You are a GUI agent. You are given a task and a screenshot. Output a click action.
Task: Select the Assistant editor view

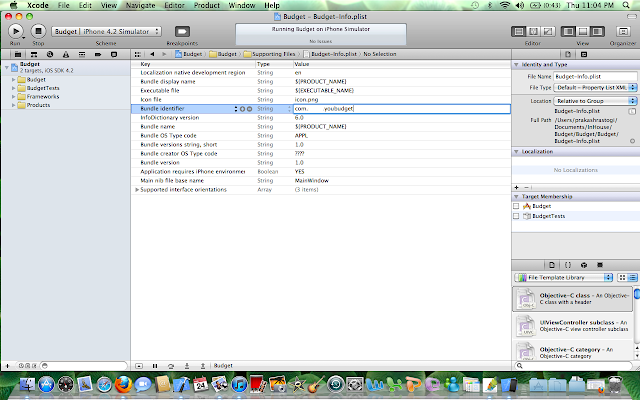point(533,31)
